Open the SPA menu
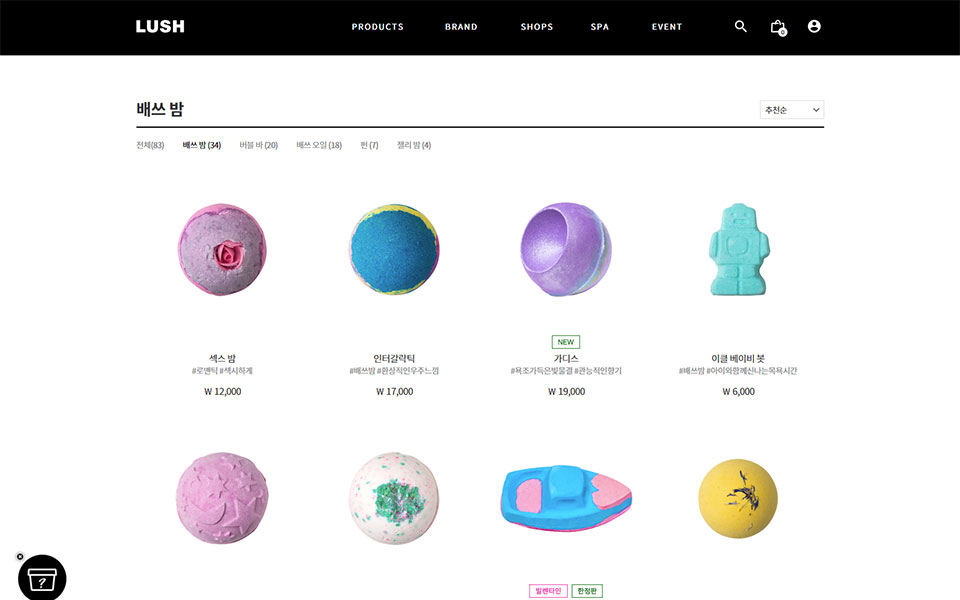 [x=599, y=27]
